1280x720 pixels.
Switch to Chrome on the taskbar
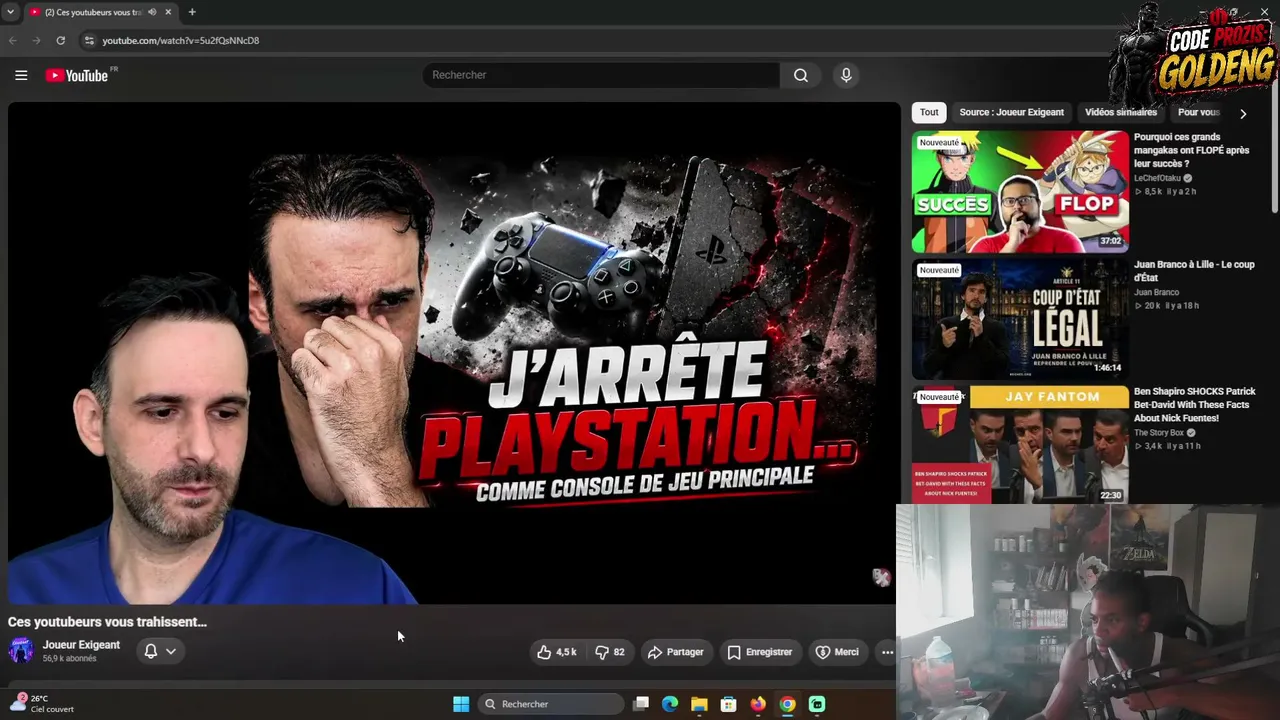pyautogui.click(x=788, y=704)
